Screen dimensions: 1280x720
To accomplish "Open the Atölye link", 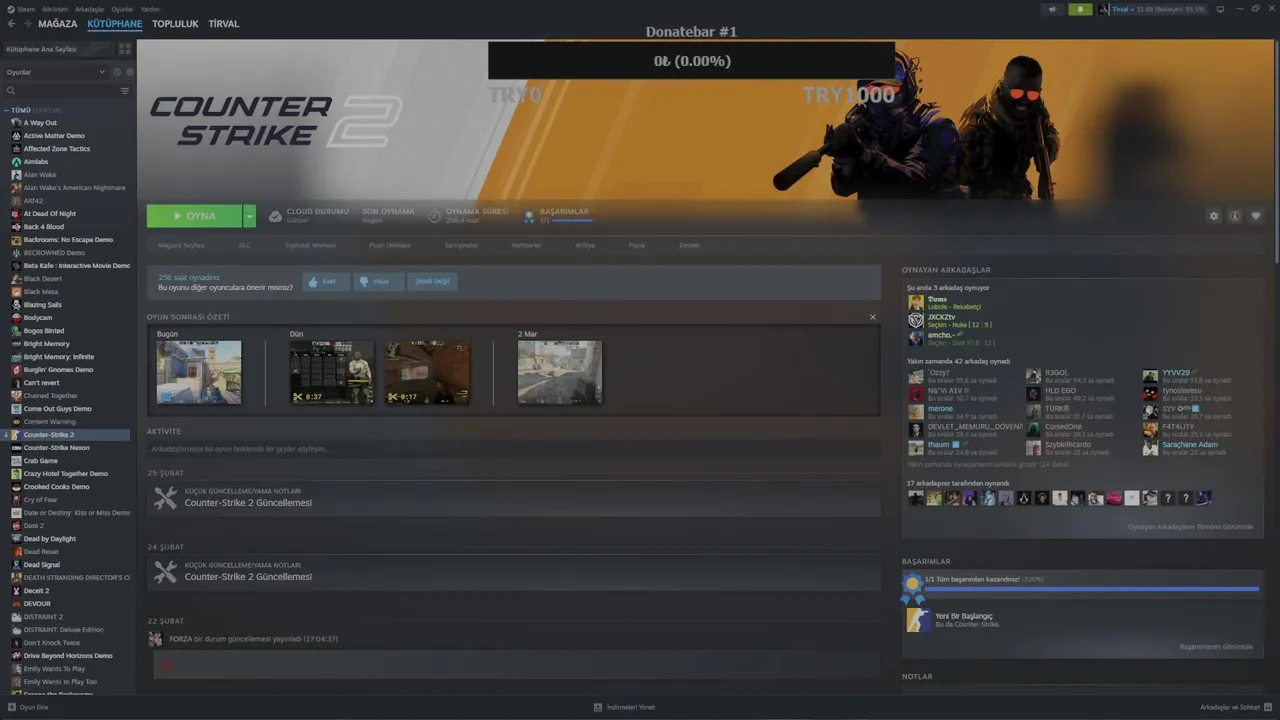I will [585, 245].
